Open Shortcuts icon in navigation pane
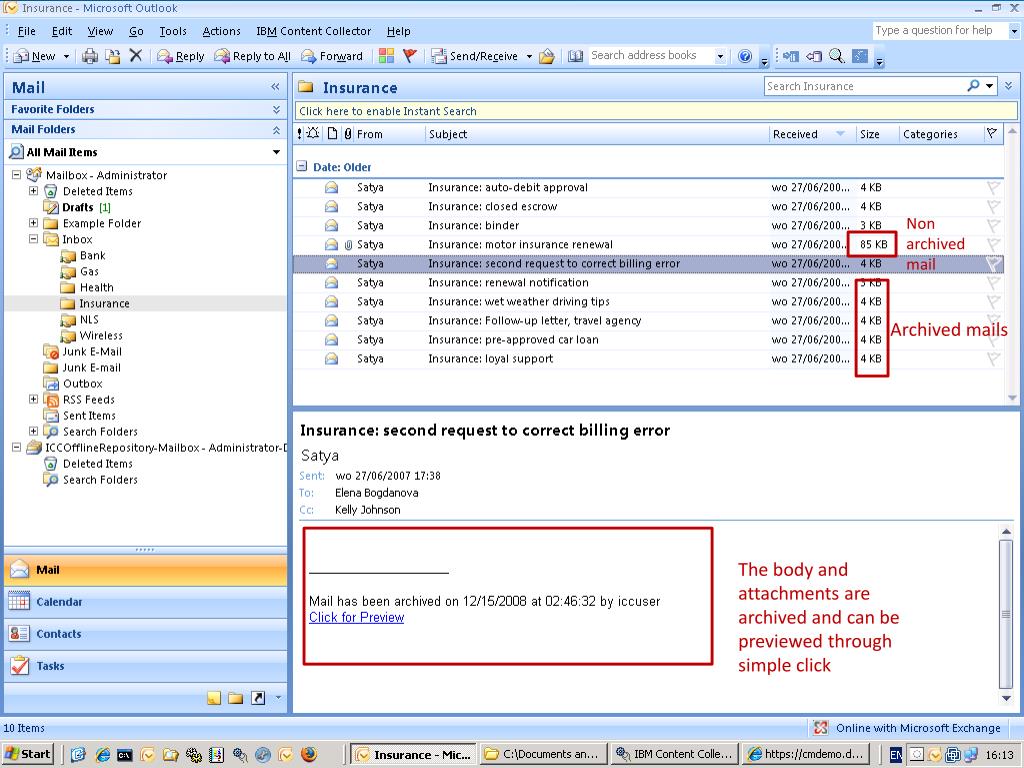The image size is (1024, 768). (257, 698)
